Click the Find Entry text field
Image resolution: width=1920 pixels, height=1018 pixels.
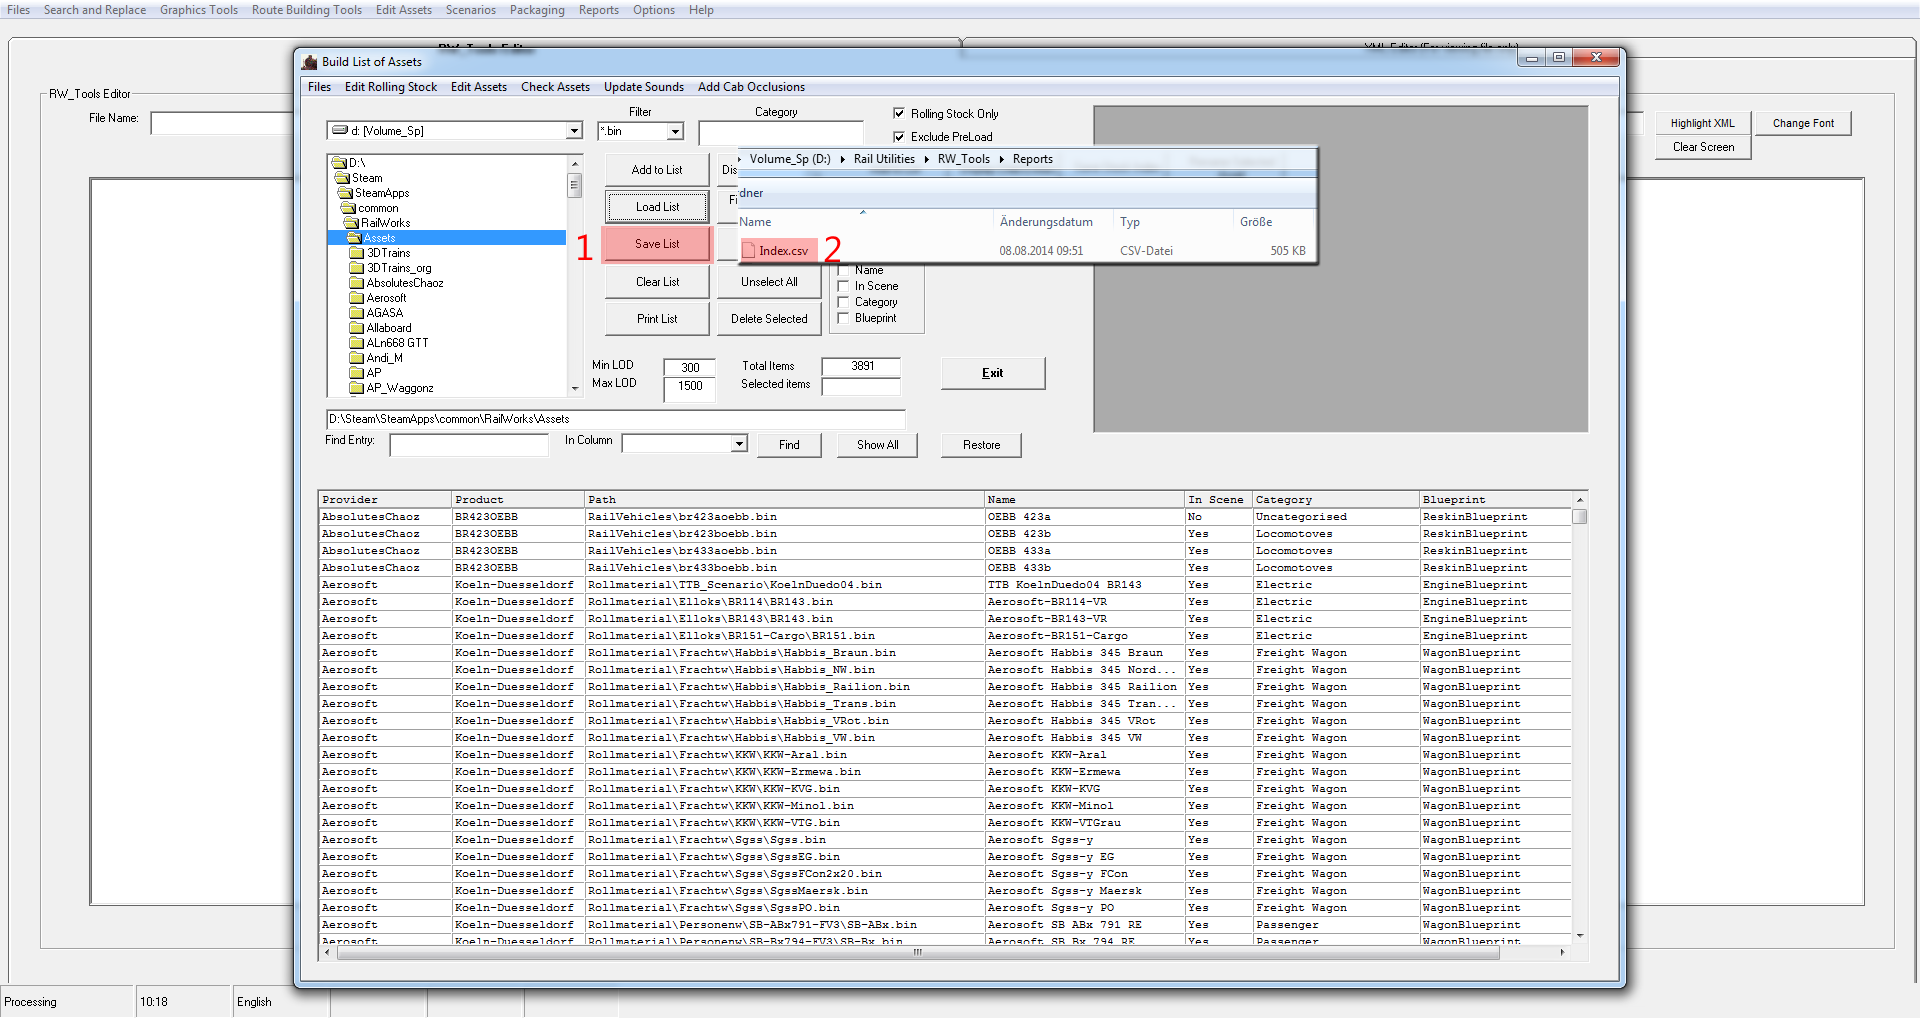469,445
